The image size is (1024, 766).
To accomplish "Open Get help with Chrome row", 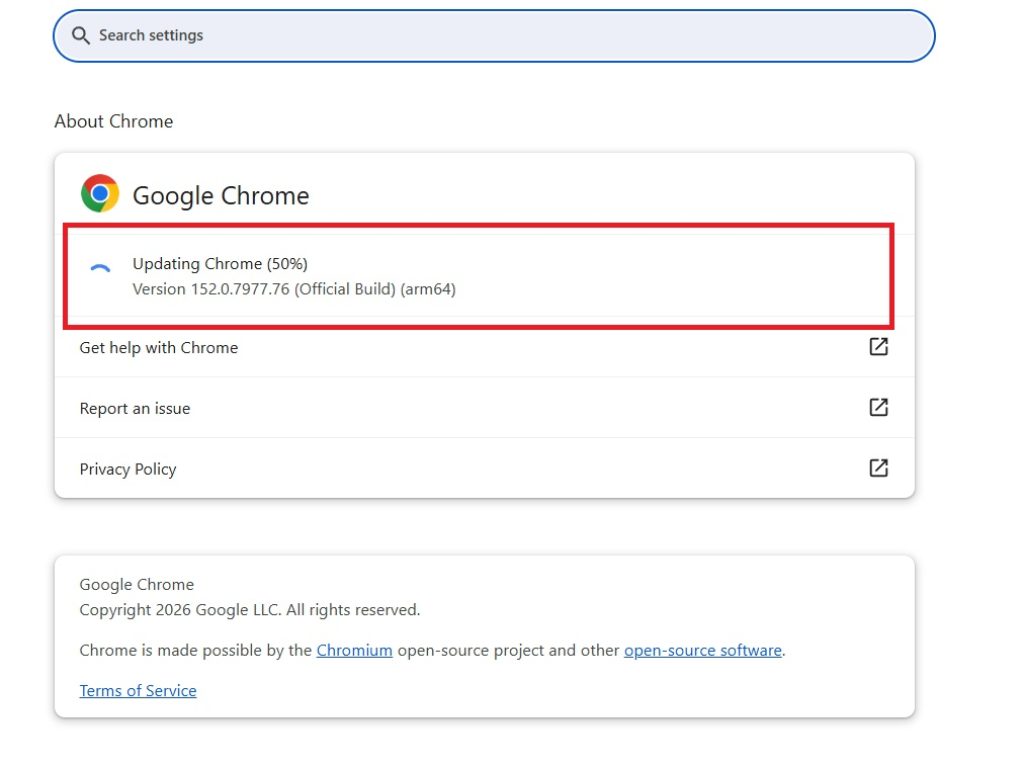I will pos(485,347).
